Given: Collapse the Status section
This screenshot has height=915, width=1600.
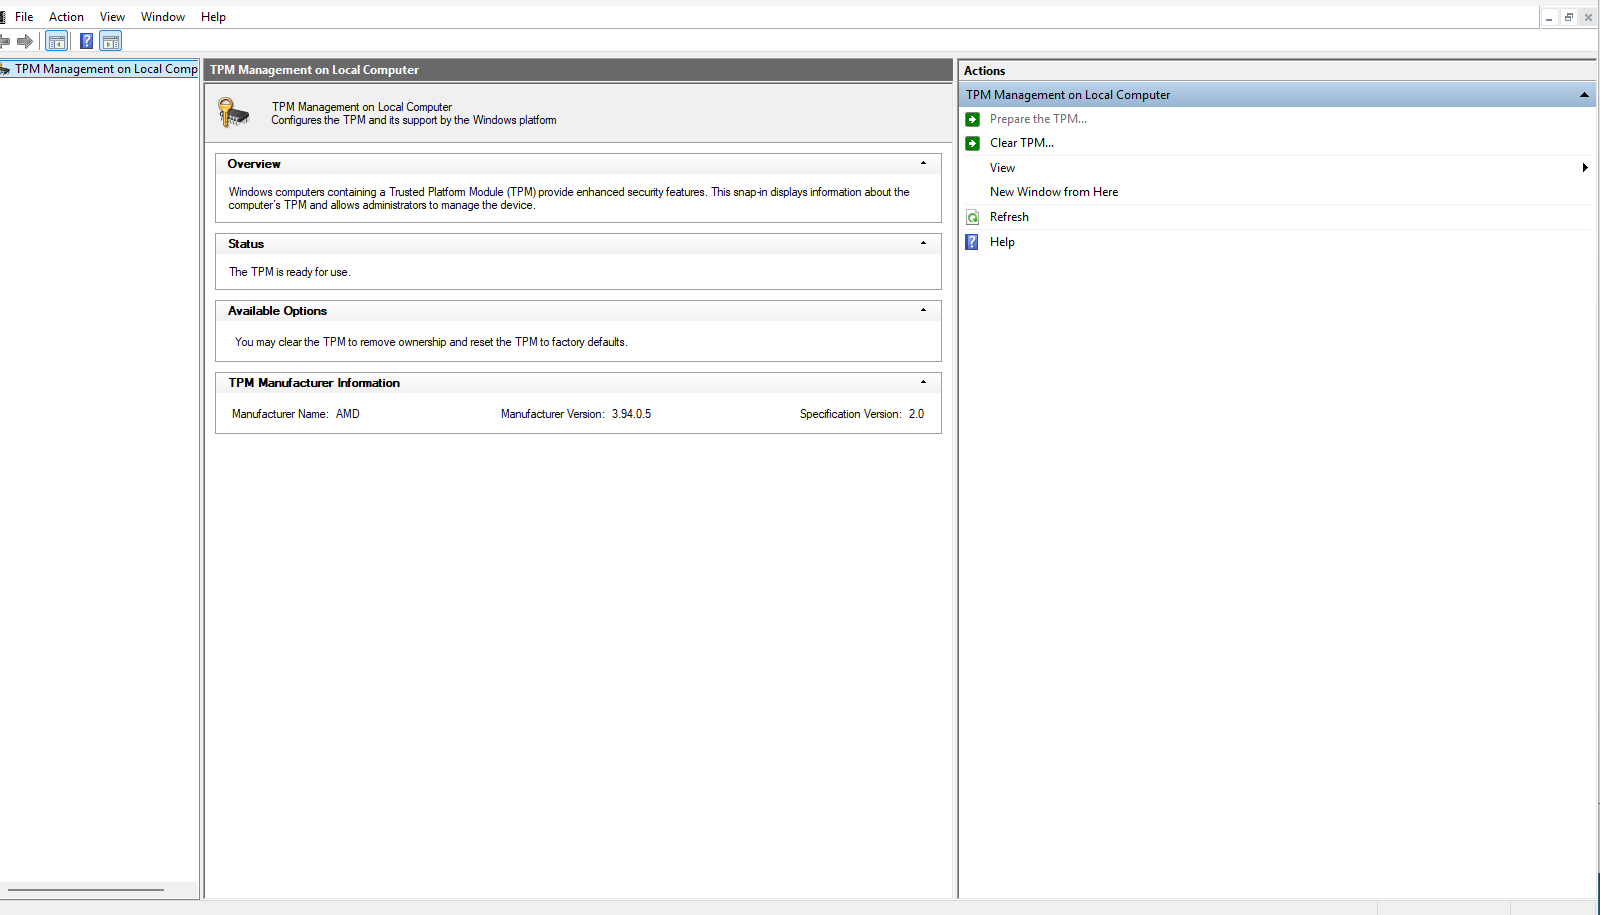Looking at the screenshot, I should click(923, 243).
